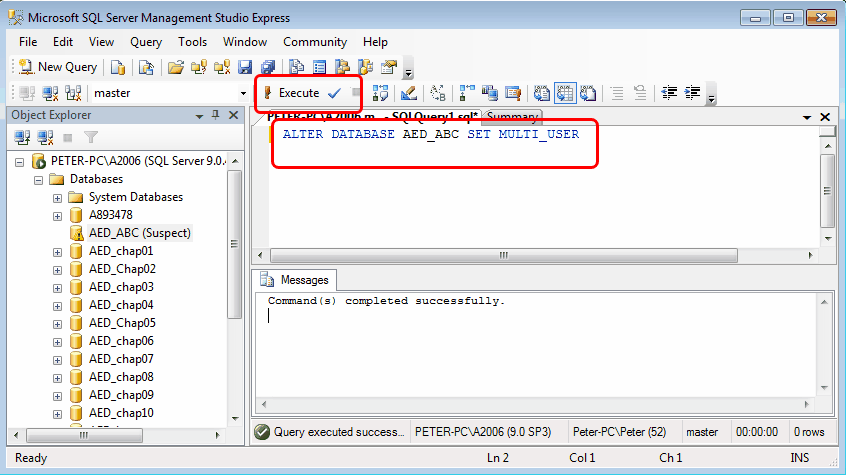Click the Save floppy disk icon
846x475 pixels.
coord(245,67)
